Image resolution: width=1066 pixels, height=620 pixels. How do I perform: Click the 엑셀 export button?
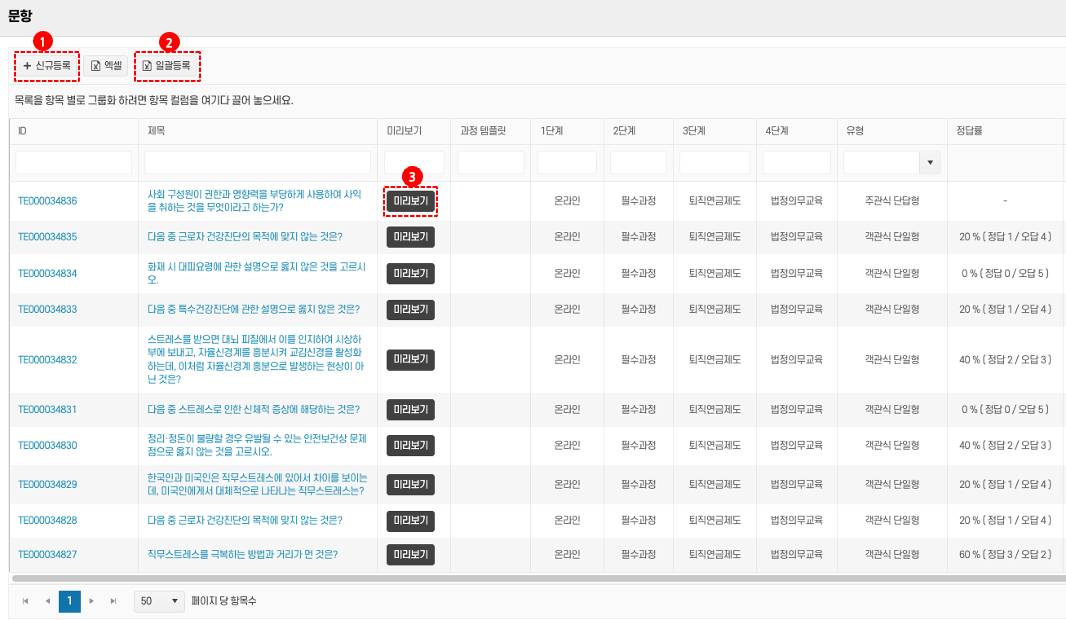point(106,66)
